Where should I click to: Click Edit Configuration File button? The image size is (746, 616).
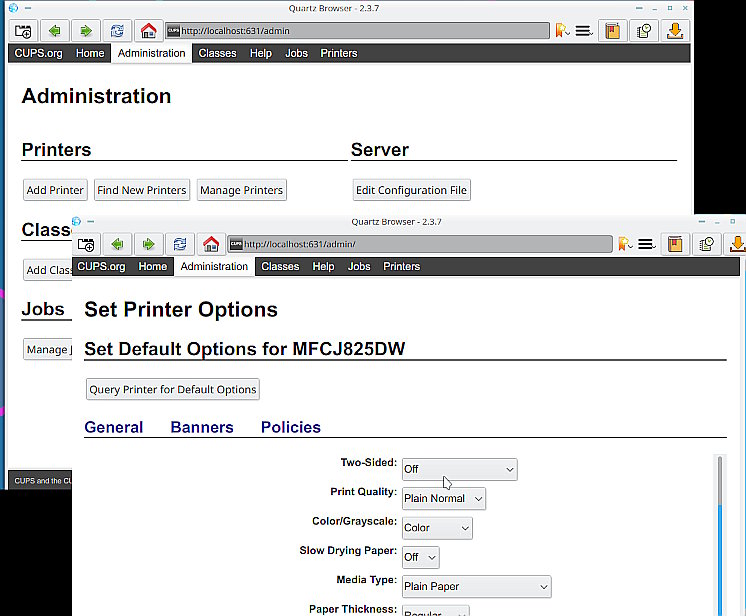(412, 190)
